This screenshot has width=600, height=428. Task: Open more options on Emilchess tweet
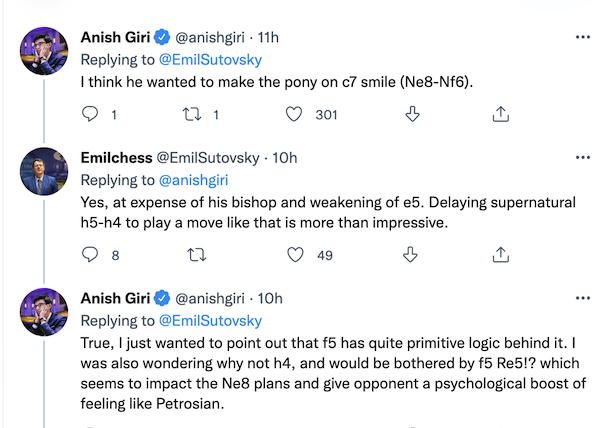point(583,158)
